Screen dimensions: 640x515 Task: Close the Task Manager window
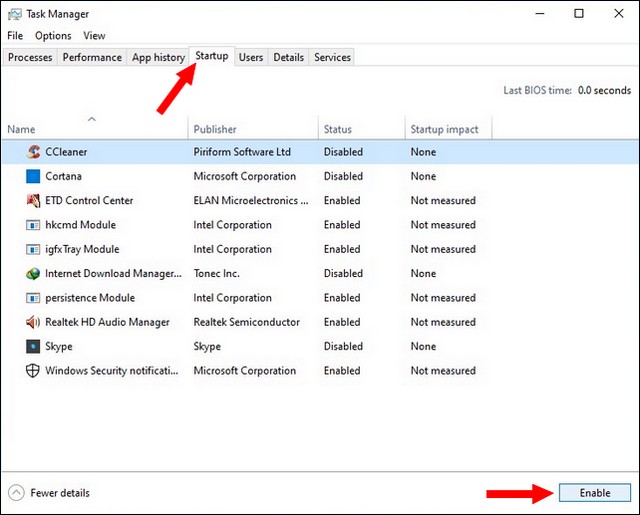(x=619, y=13)
